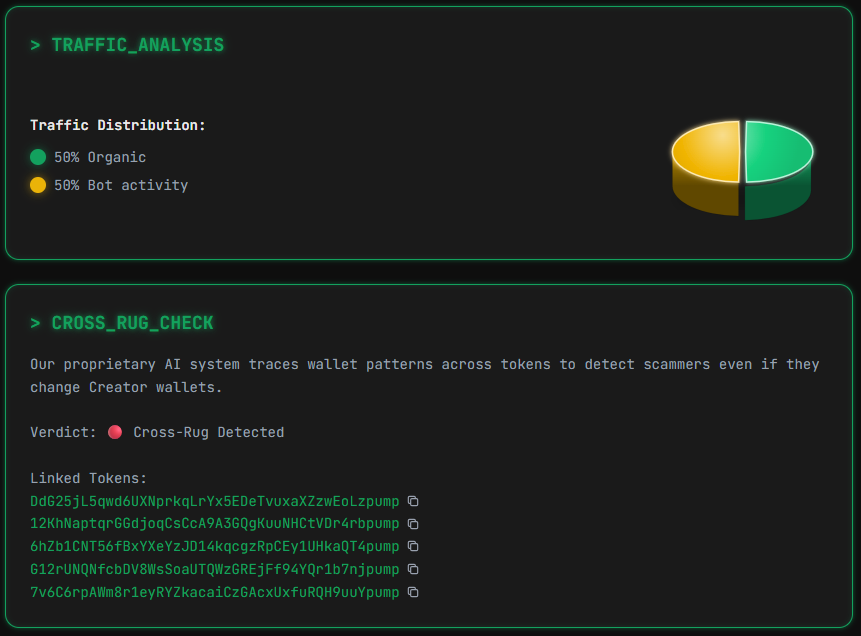Open linked token 12KhNaptqrGGdjoqCsCcA9A3GQgKuuNHCtVDr4rbpump

[215, 524]
